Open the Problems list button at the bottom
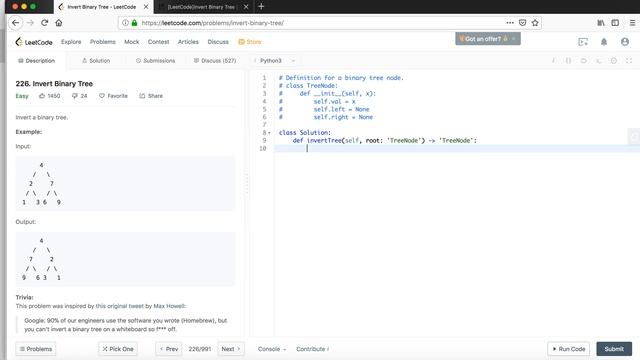The height and width of the screenshot is (360, 640). 36,349
